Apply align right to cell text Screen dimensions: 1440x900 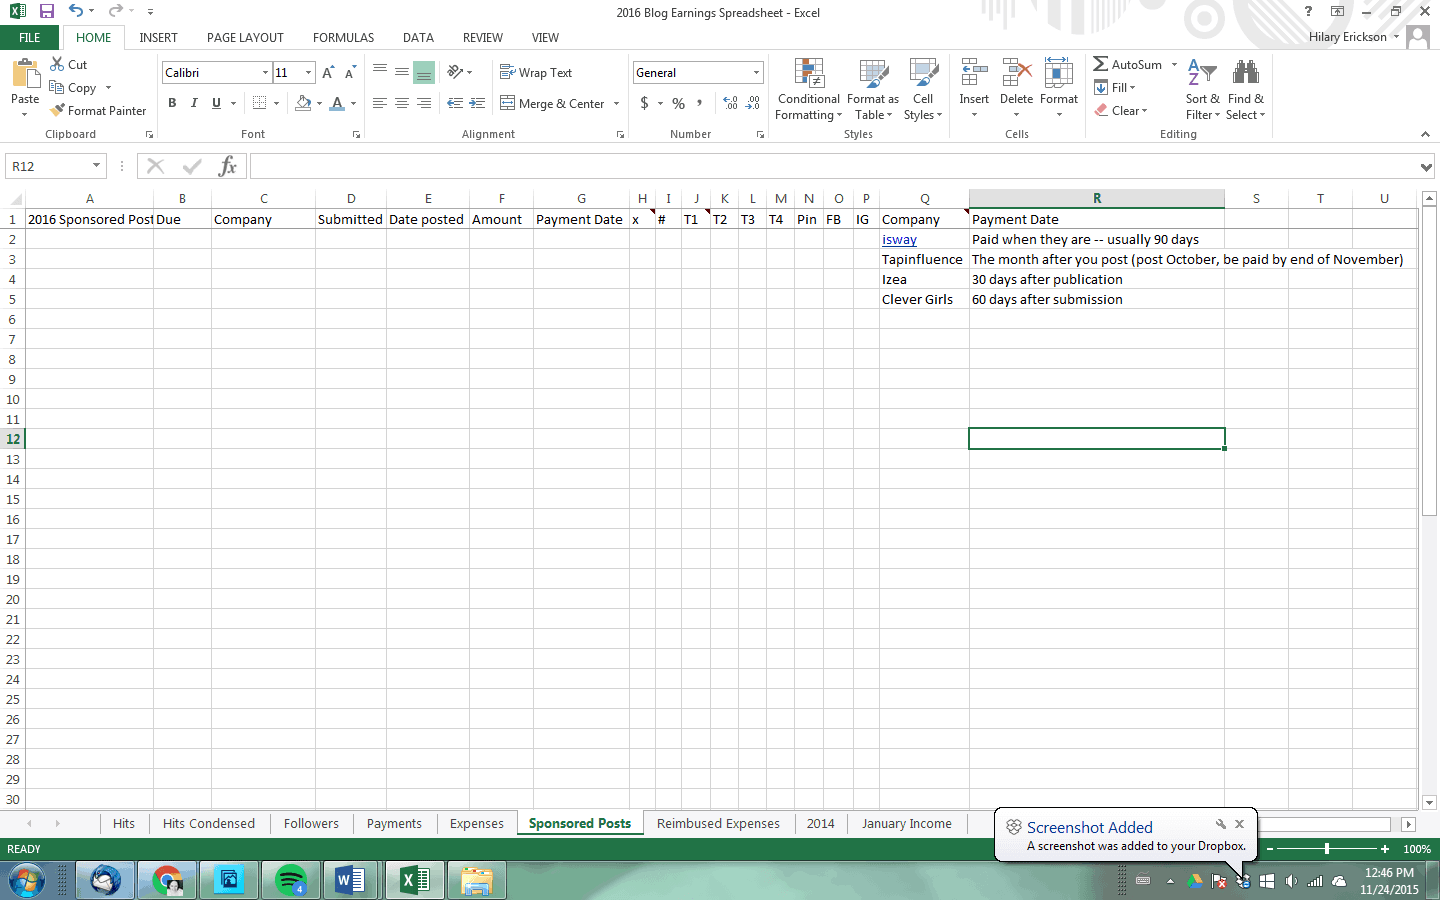coord(424,103)
